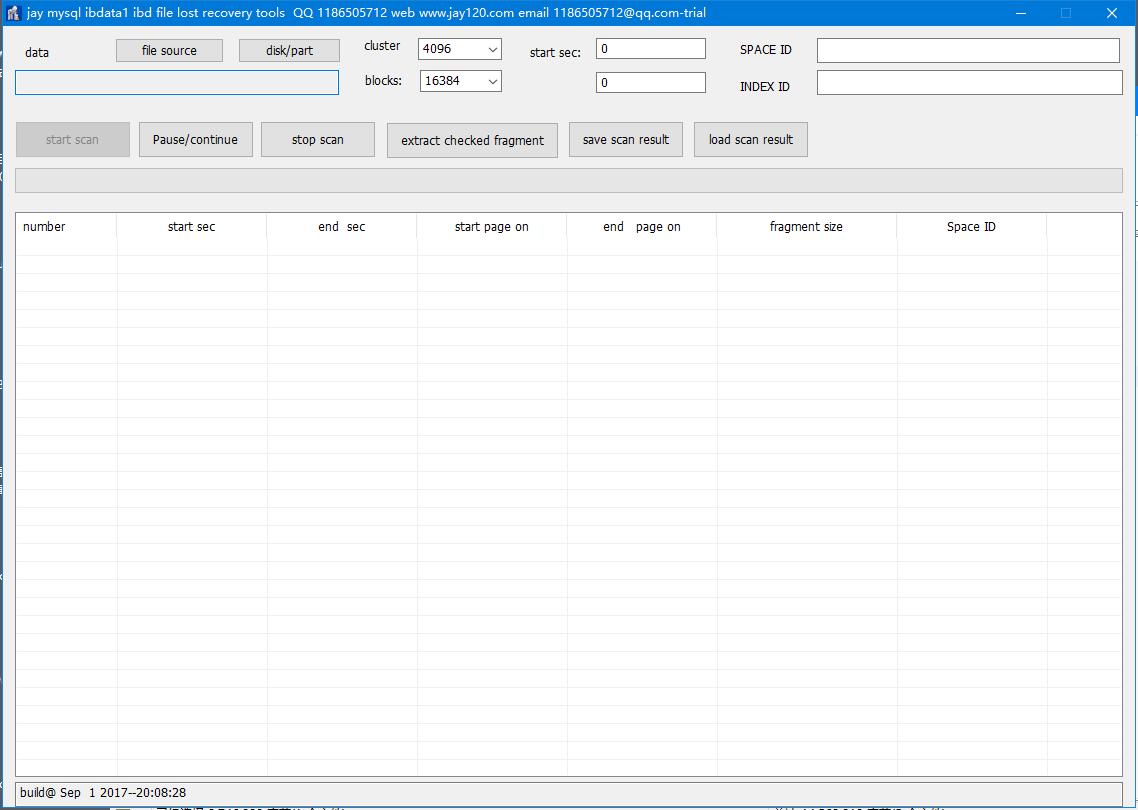Click the 'fragment size' column header

coord(806,226)
